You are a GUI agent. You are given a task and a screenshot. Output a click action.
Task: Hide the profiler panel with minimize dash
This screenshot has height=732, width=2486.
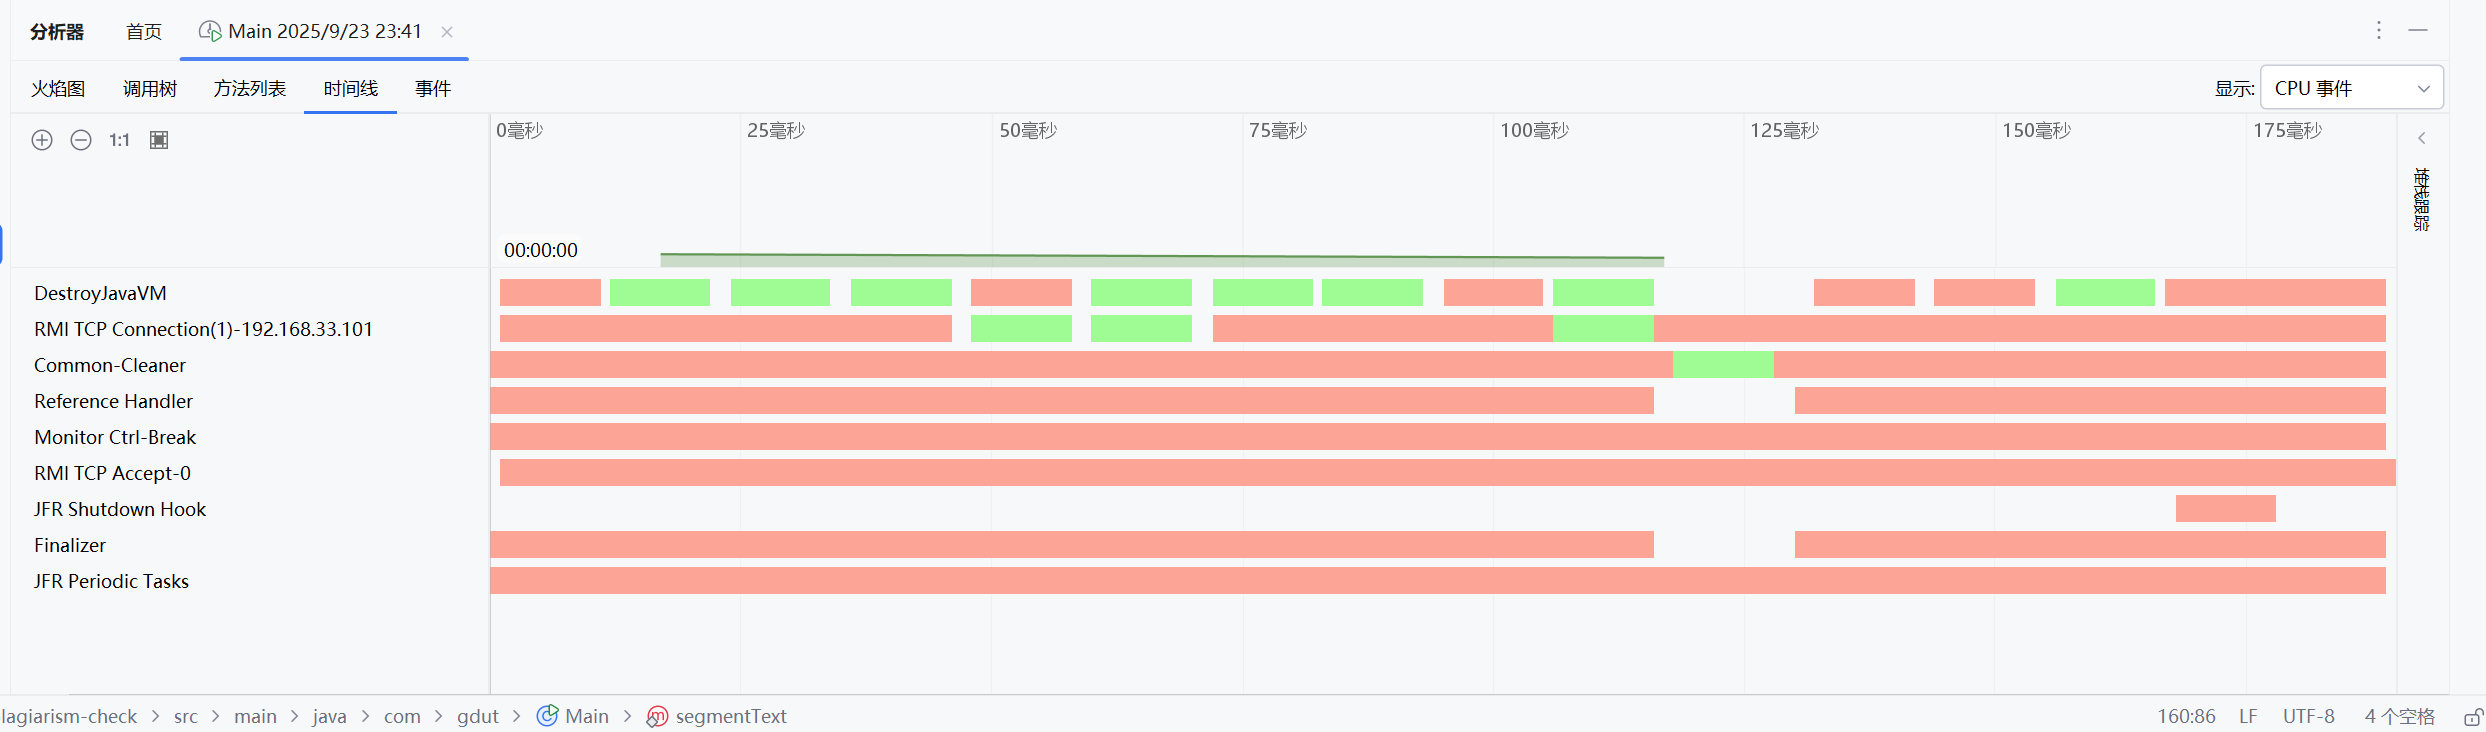2418,31
